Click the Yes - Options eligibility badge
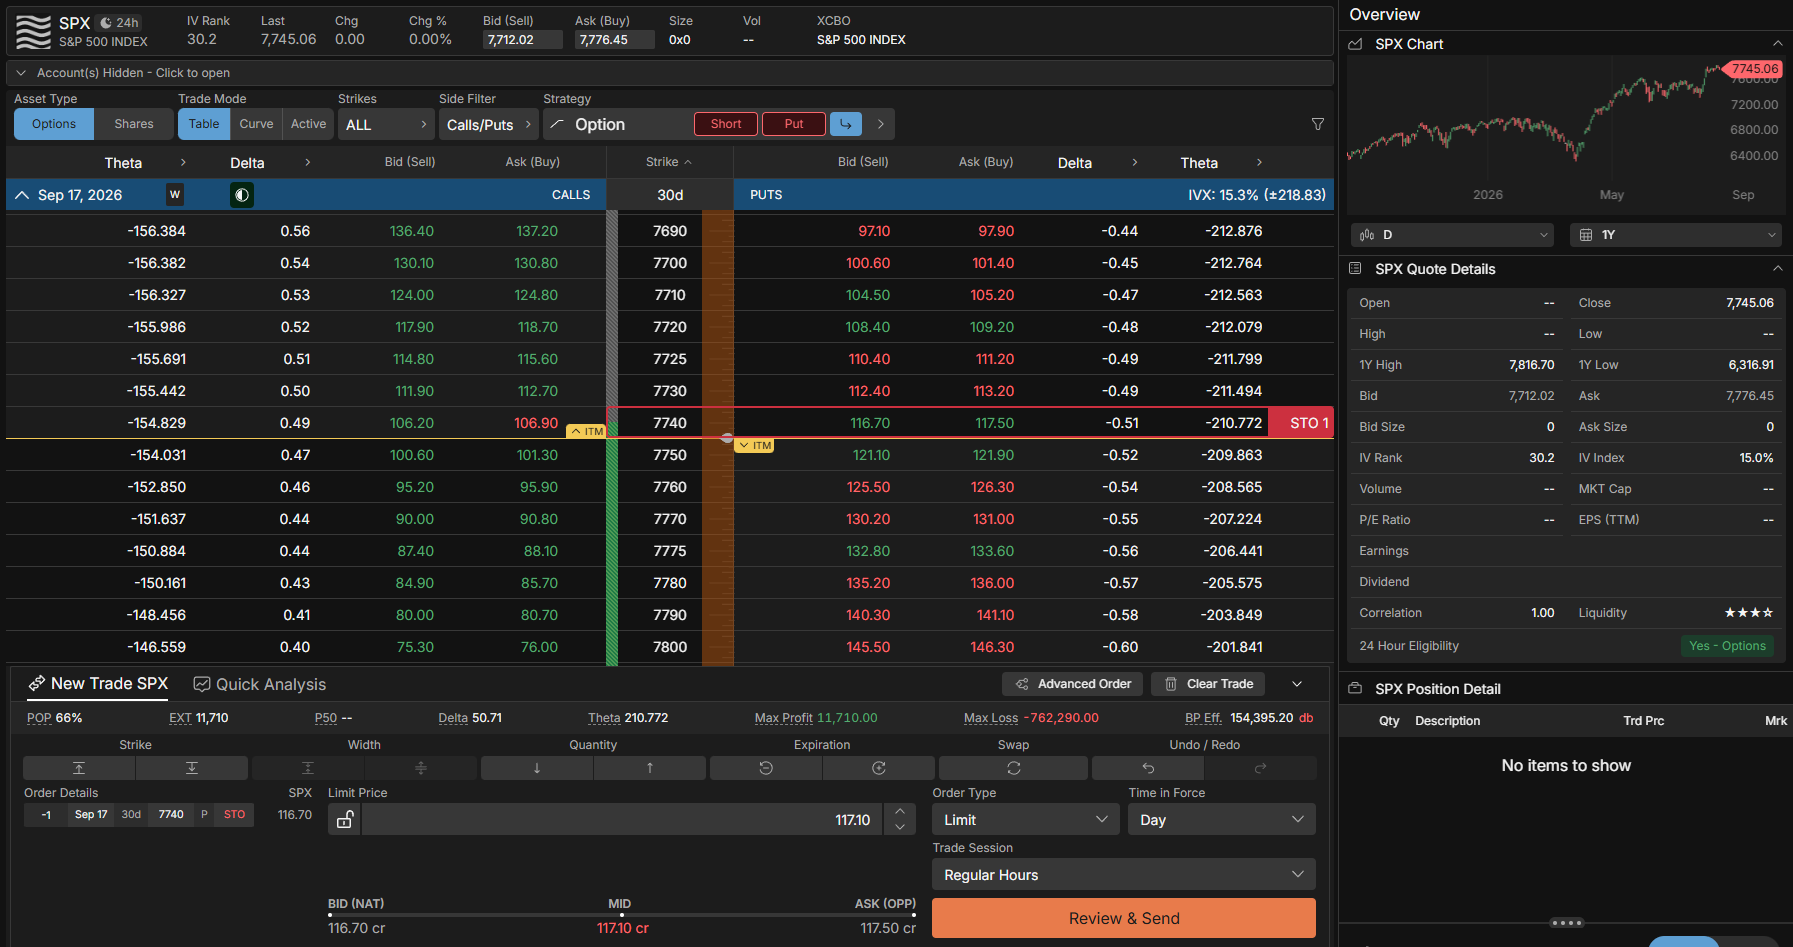1793x947 pixels. (1727, 646)
